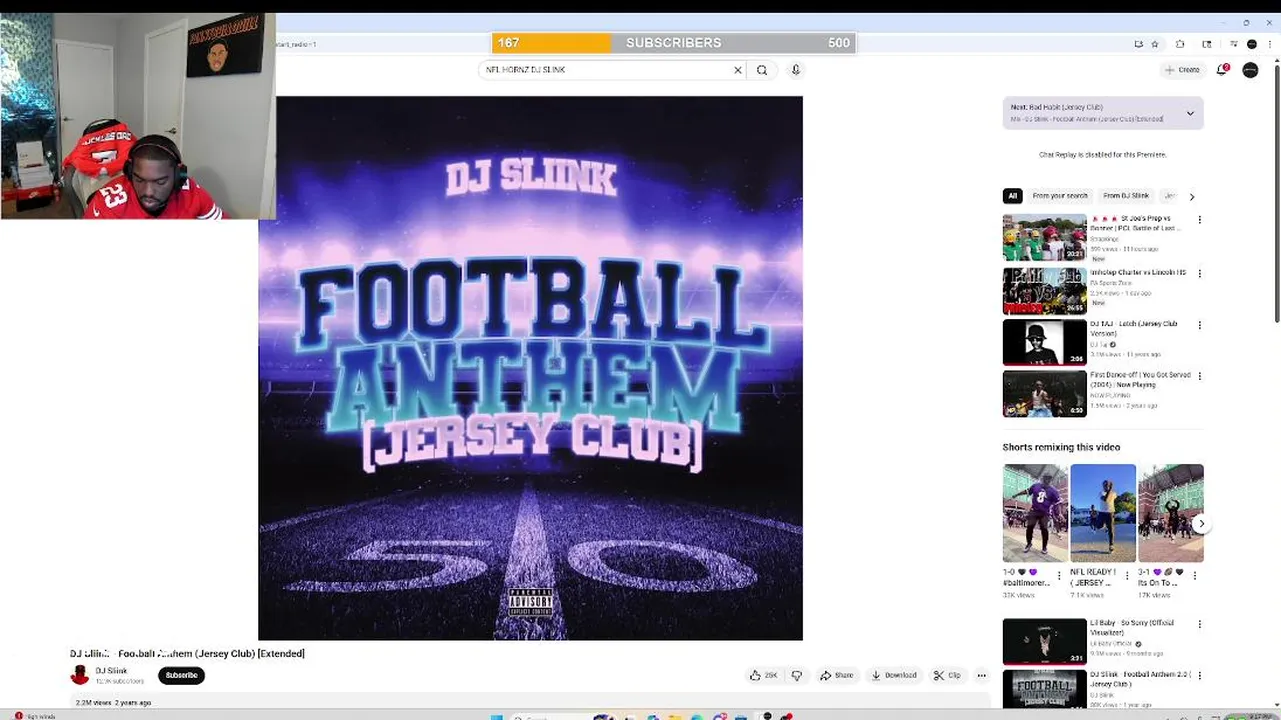1281x720 pixels.
Task: Show more filter chips with right arrow
Action: click(x=1191, y=197)
